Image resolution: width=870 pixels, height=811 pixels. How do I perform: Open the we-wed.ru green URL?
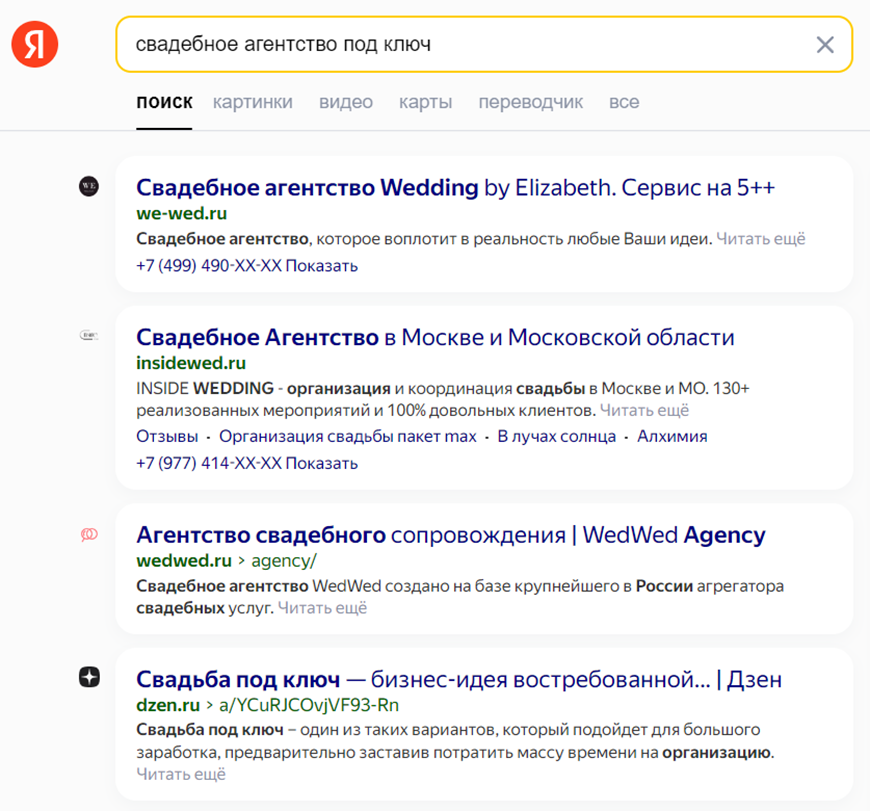[181, 214]
